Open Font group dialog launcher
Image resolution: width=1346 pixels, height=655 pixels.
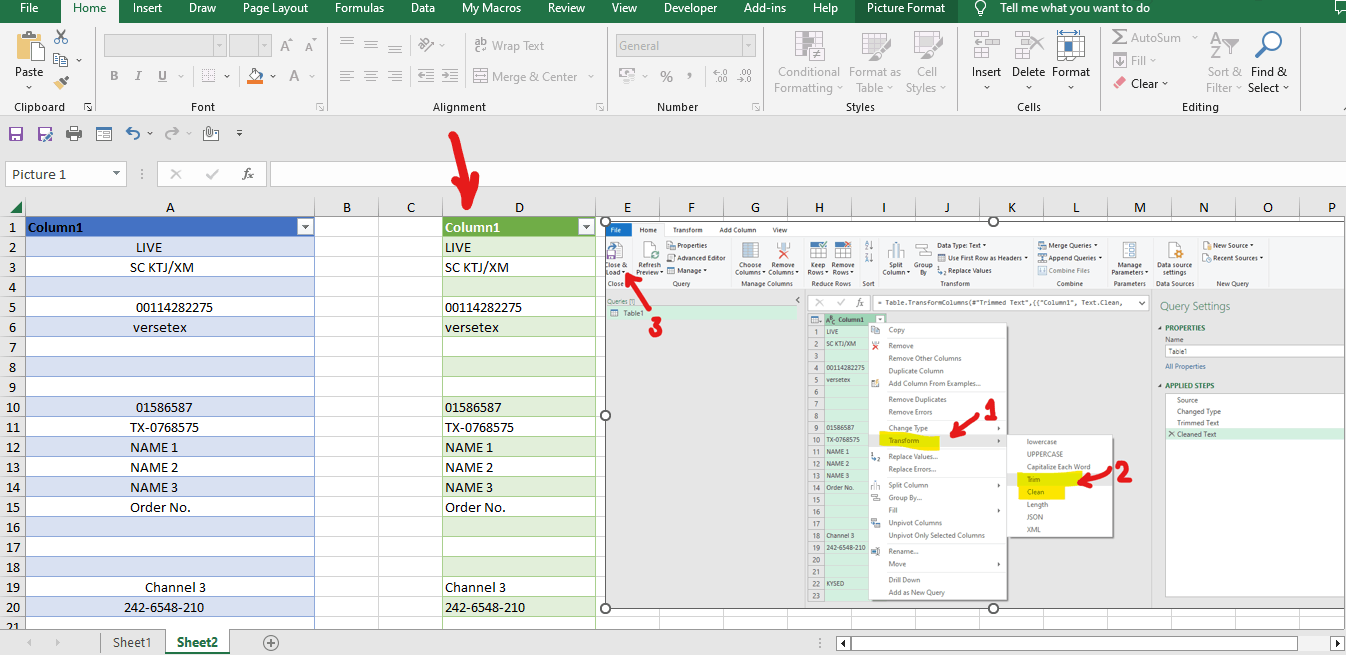point(321,107)
